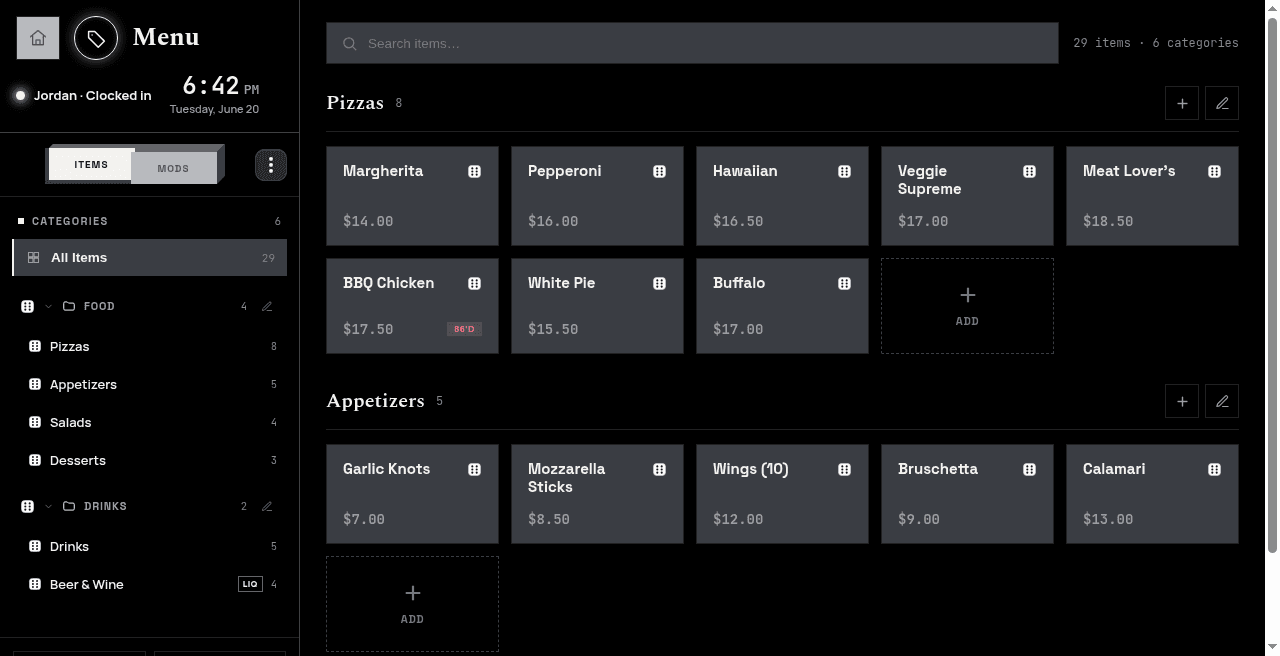Click the 29 items · 6 categories text

[1155, 43]
